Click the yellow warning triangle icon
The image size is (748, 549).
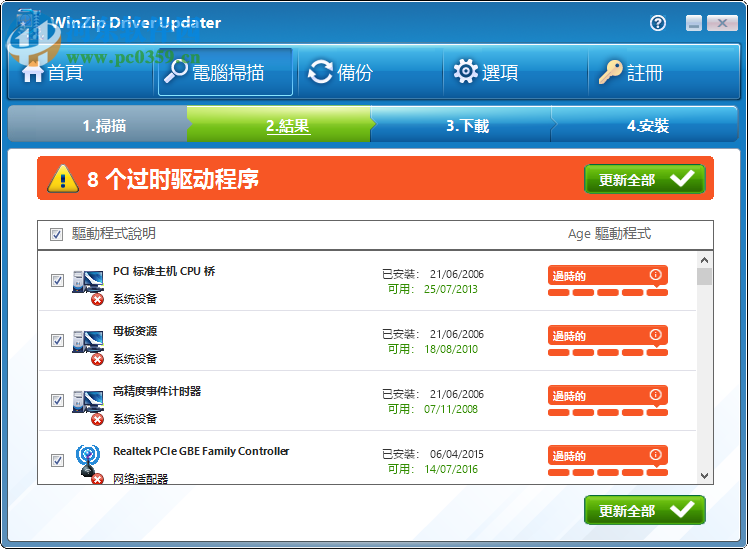(63, 179)
